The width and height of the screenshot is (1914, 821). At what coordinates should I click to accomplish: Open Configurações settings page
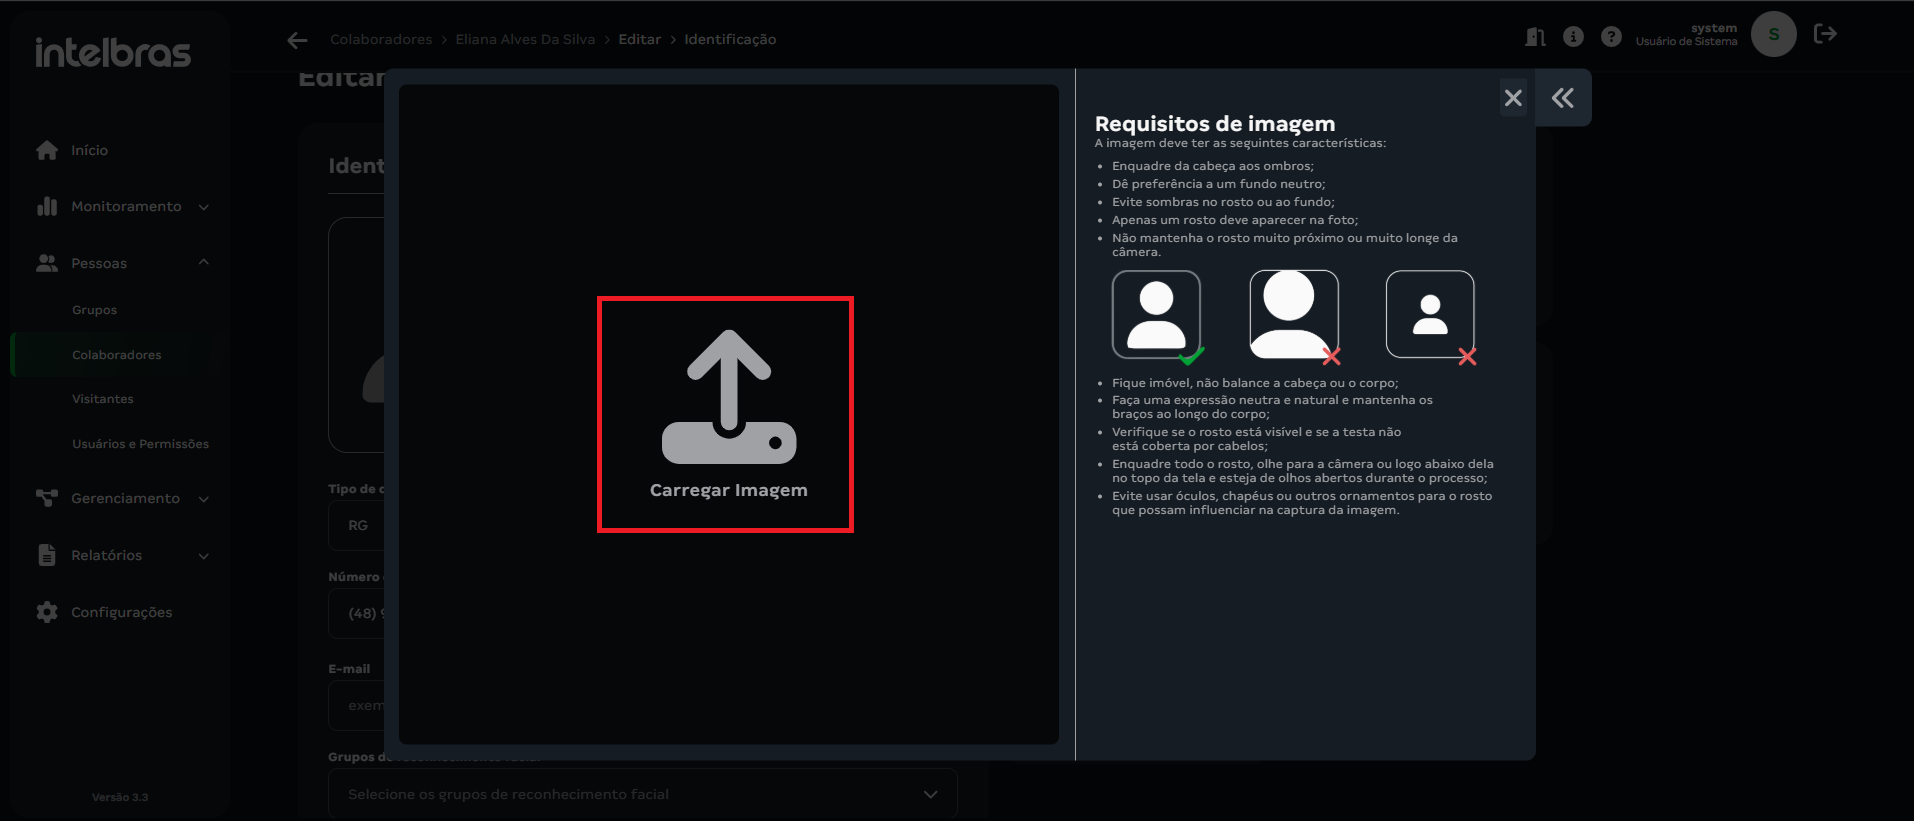[121, 612]
